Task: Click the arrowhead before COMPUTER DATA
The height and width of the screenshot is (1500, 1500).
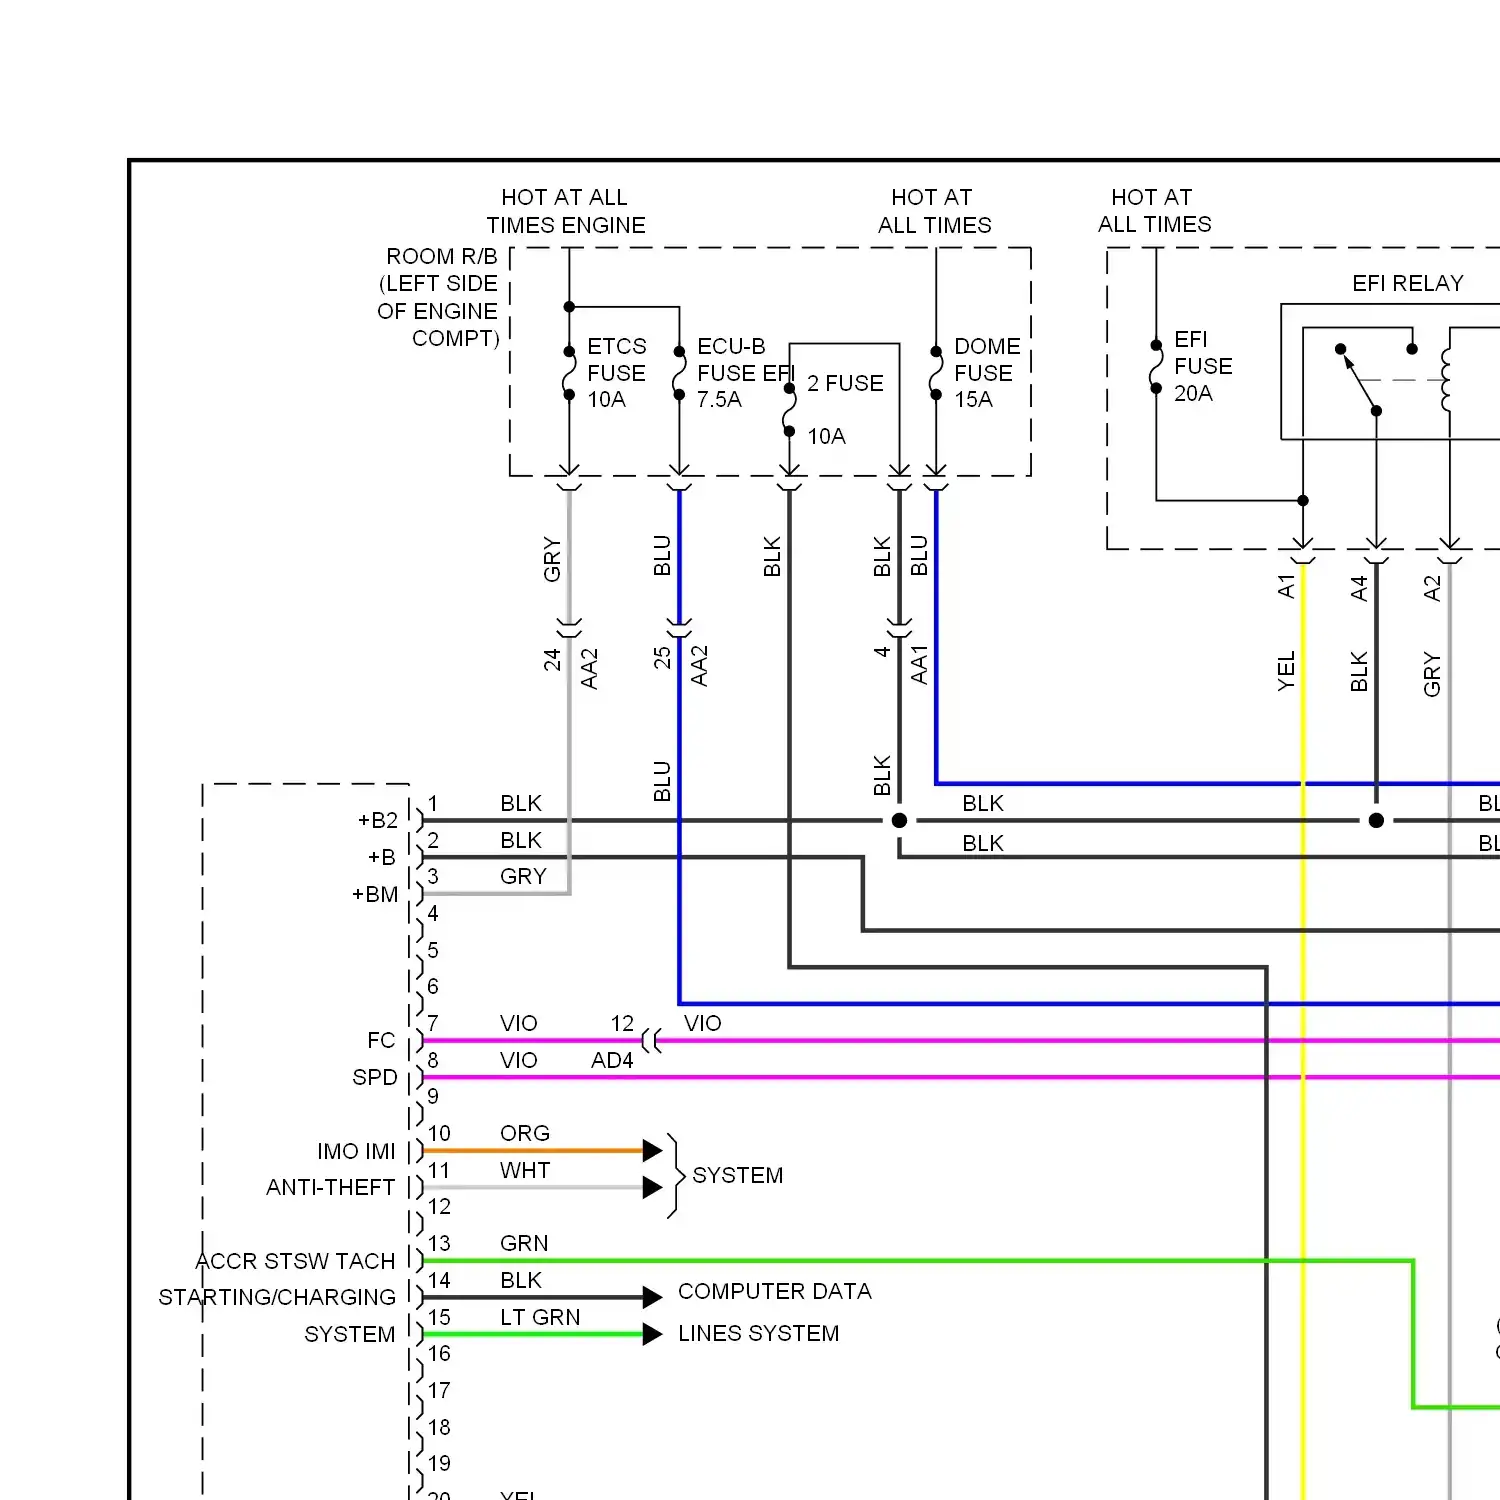Action: click(x=652, y=1297)
